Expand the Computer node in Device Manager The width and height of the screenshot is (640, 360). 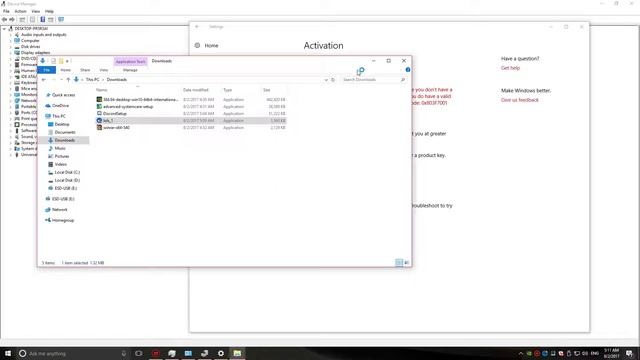(11, 41)
